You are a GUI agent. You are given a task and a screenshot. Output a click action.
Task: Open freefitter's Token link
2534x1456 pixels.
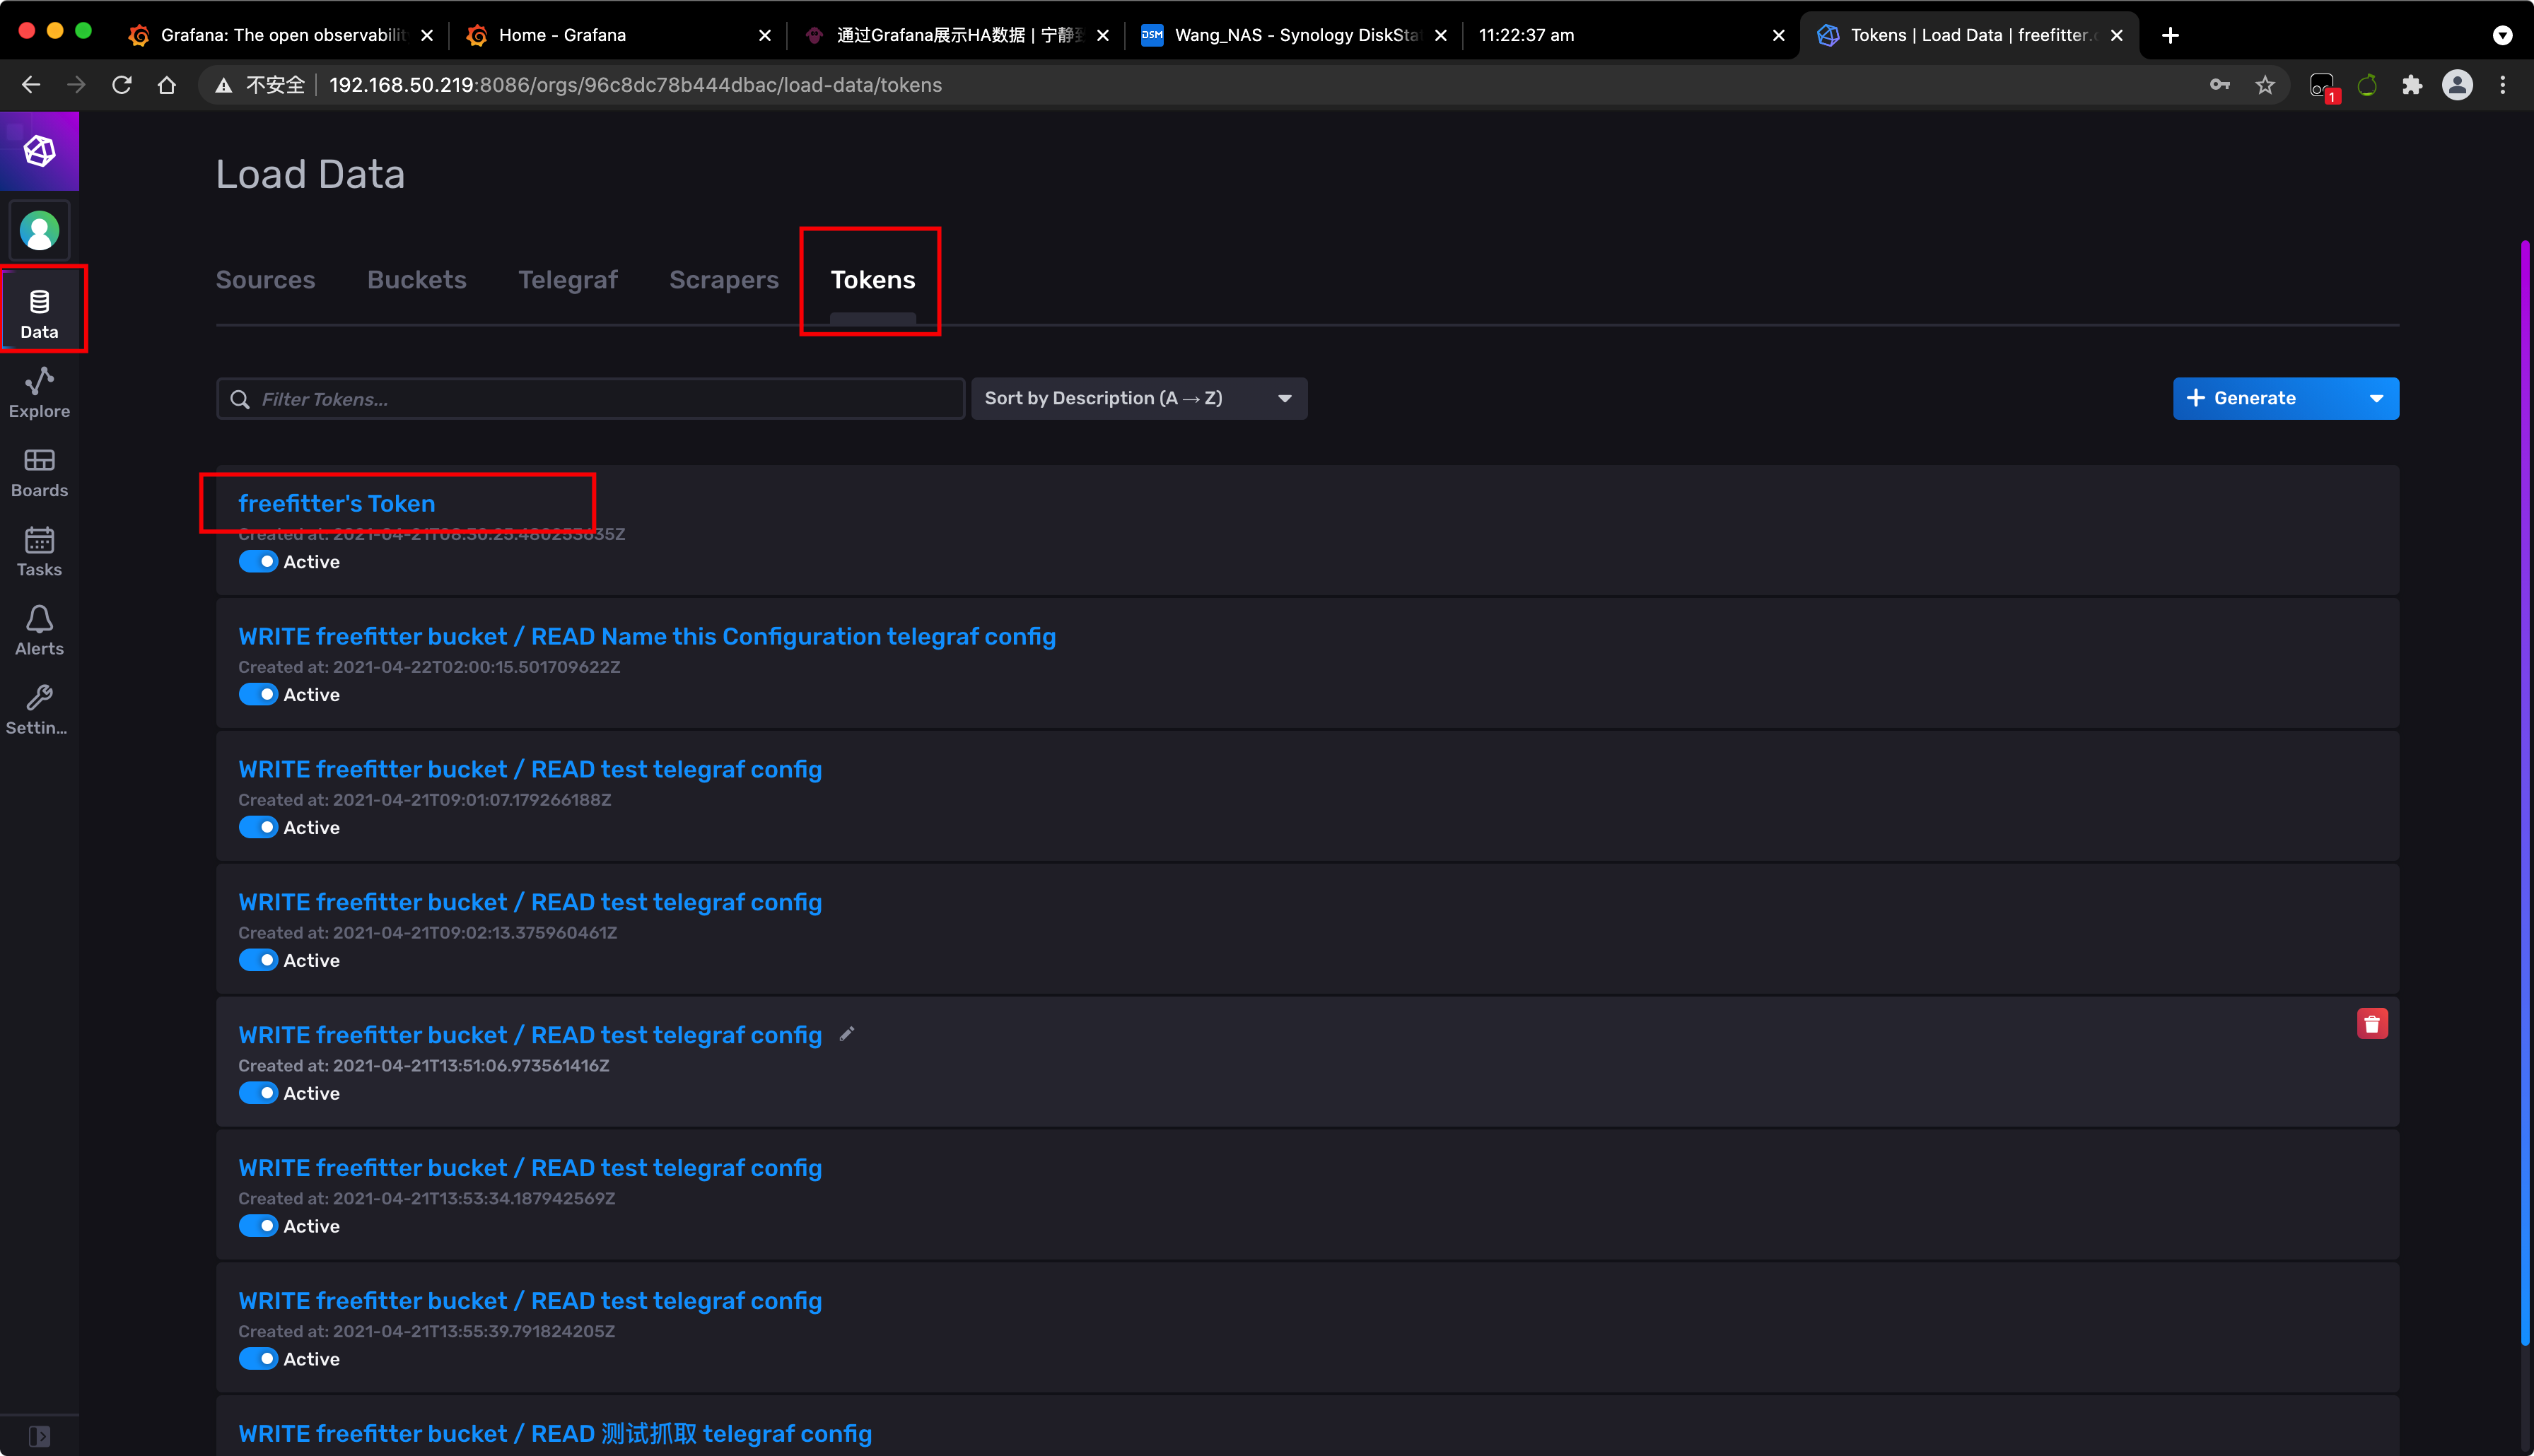pyautogui.click(x=336, y=503)
